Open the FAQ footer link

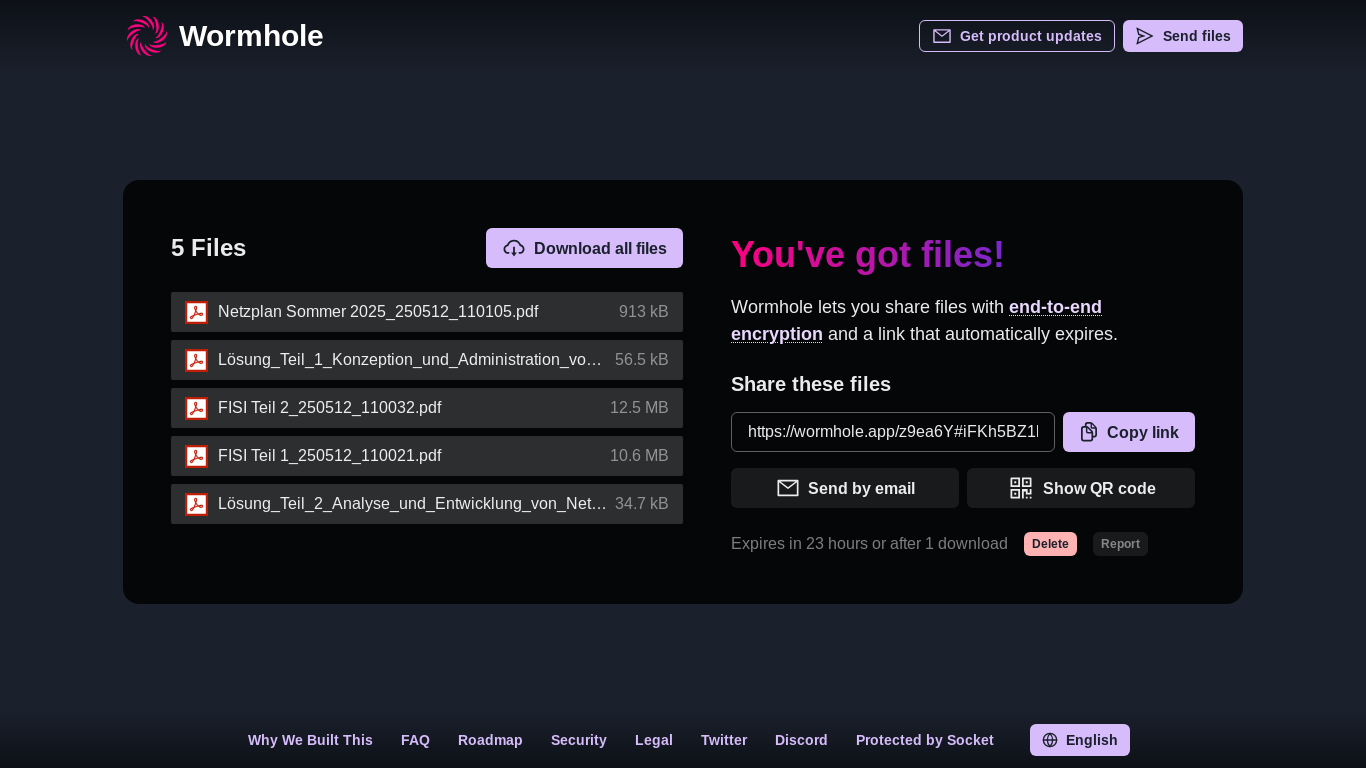(x=415, y=740)
